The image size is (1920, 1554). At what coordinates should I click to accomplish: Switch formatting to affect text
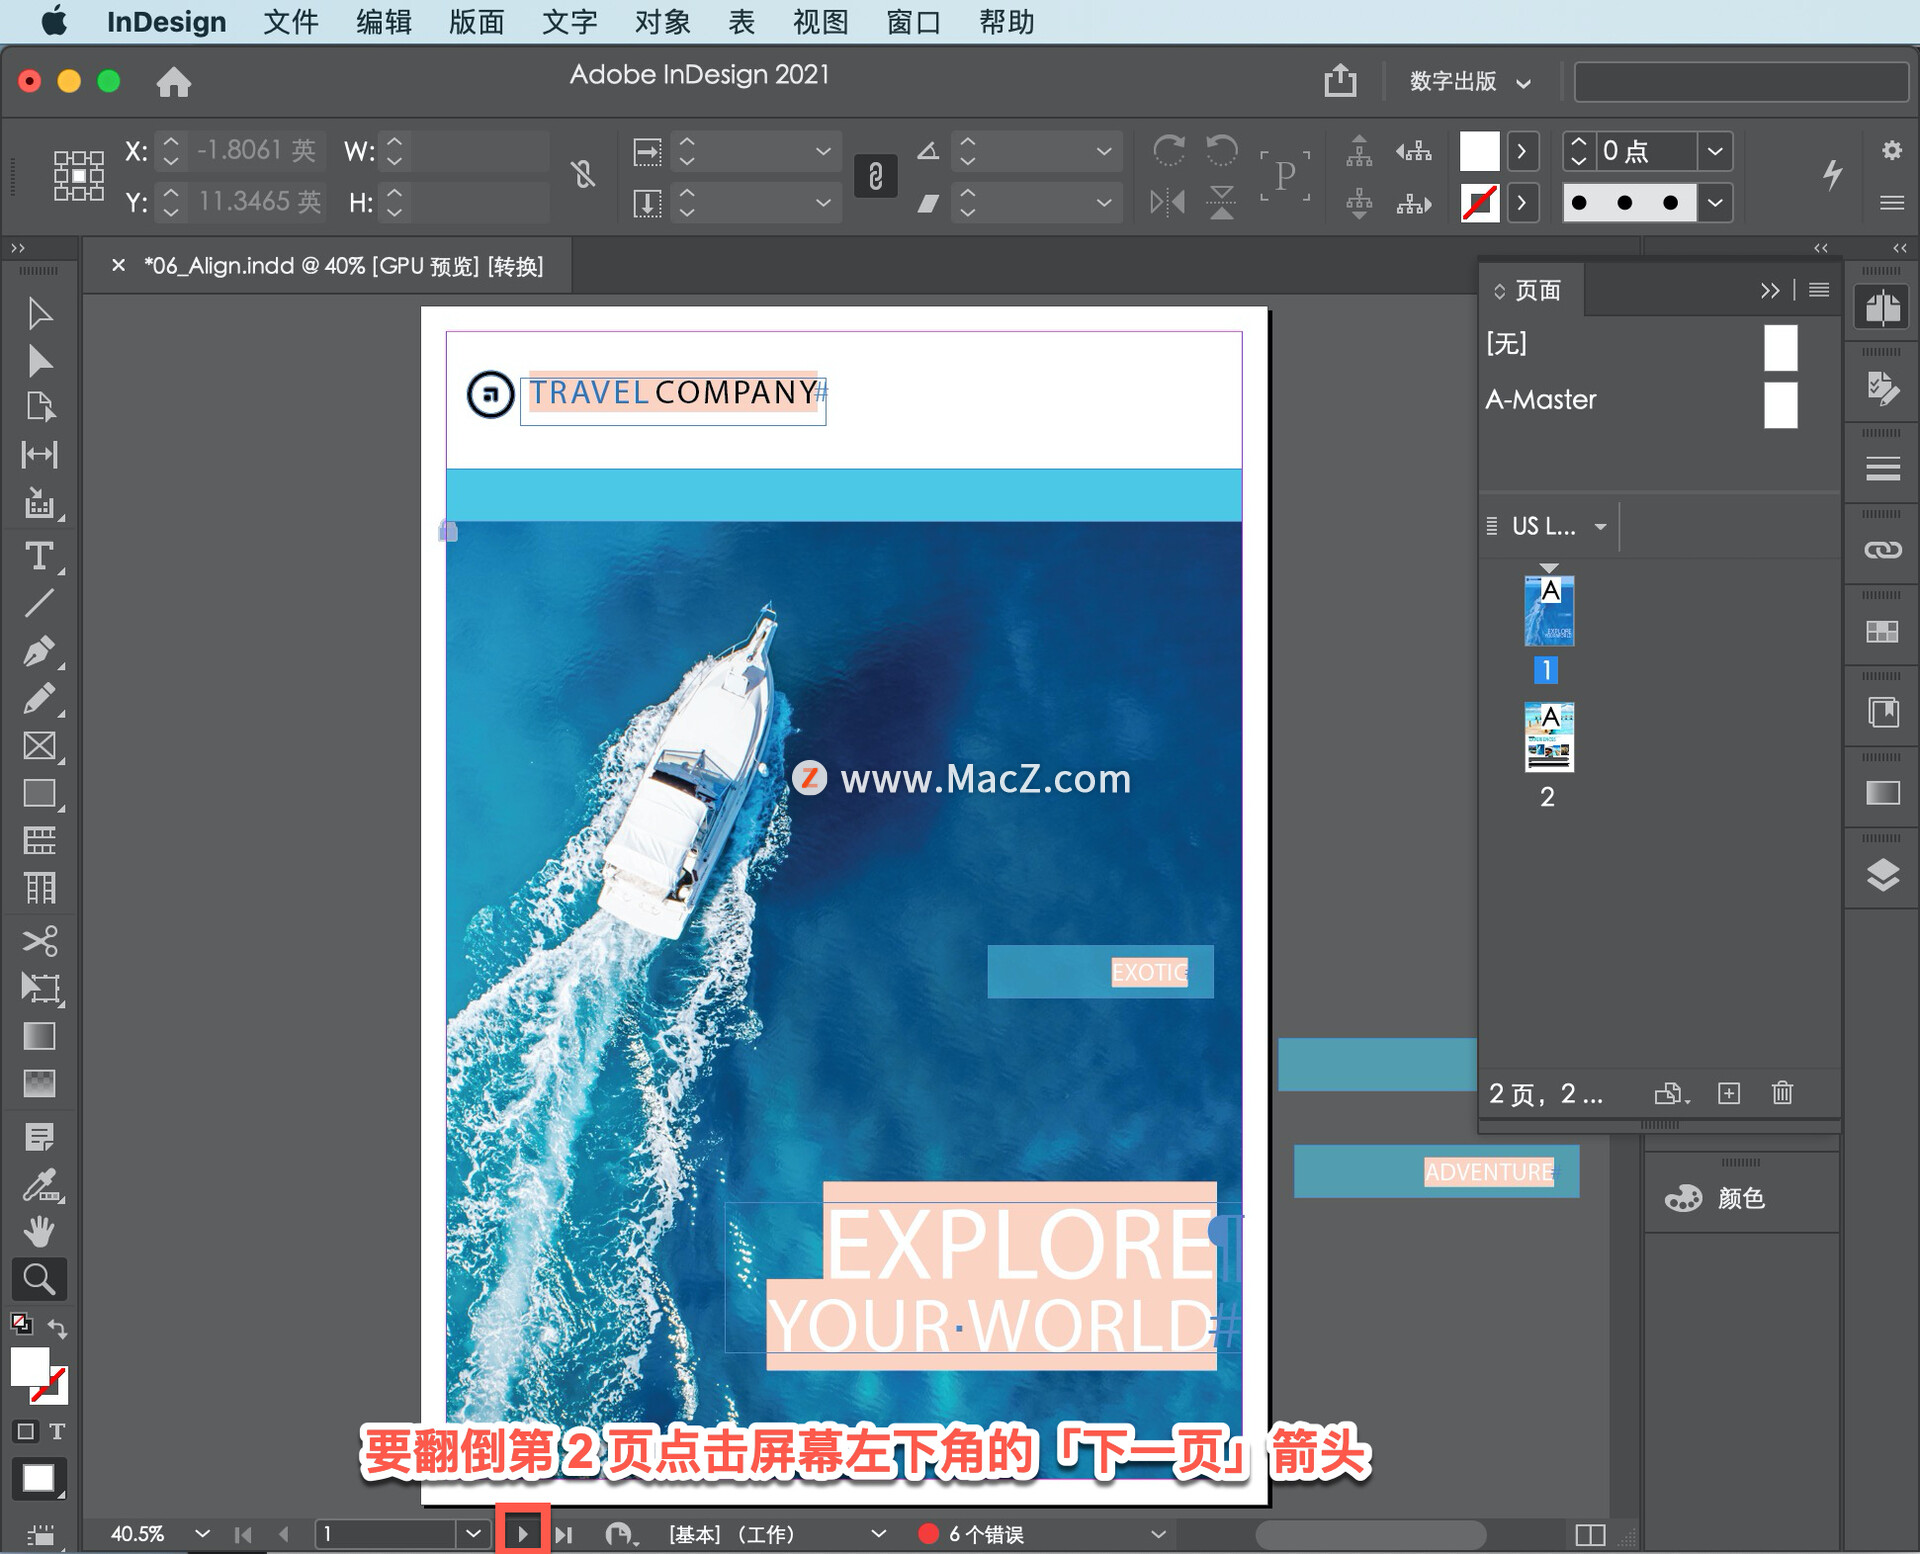[x=57, y=1431]
